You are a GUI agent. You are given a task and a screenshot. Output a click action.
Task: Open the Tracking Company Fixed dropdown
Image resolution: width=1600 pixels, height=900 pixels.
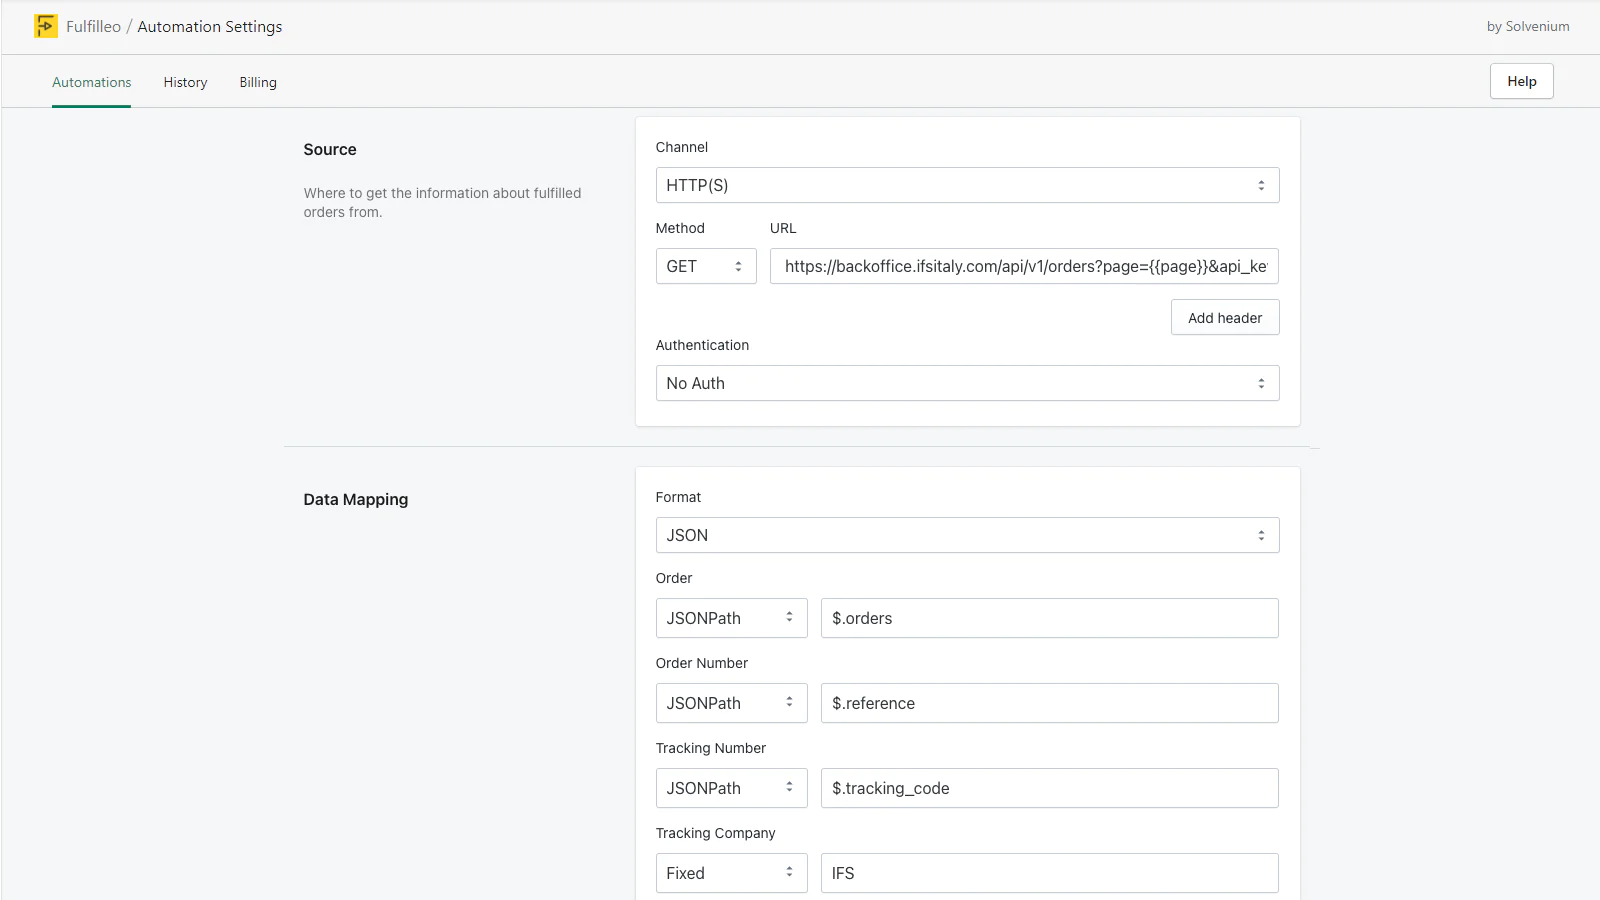coord(731,873)
